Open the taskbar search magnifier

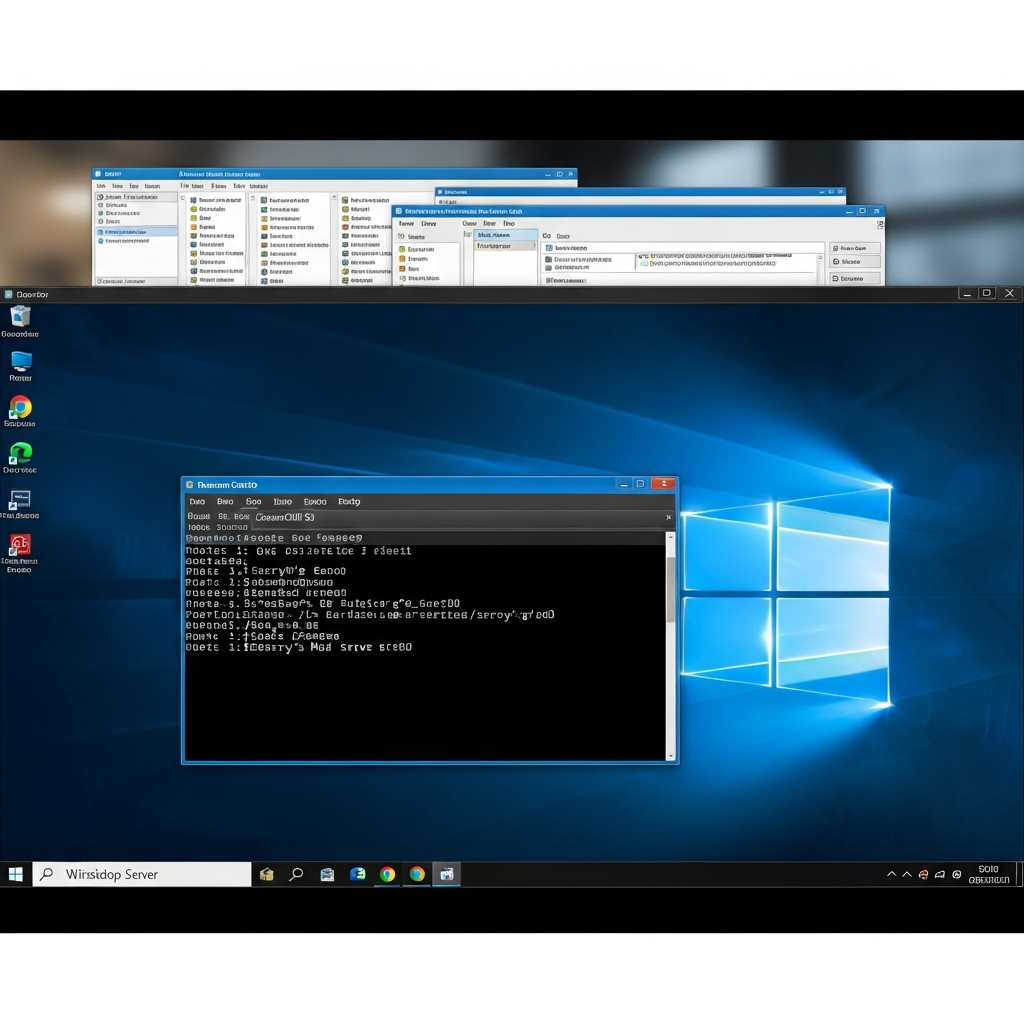(x=296, y=873)
